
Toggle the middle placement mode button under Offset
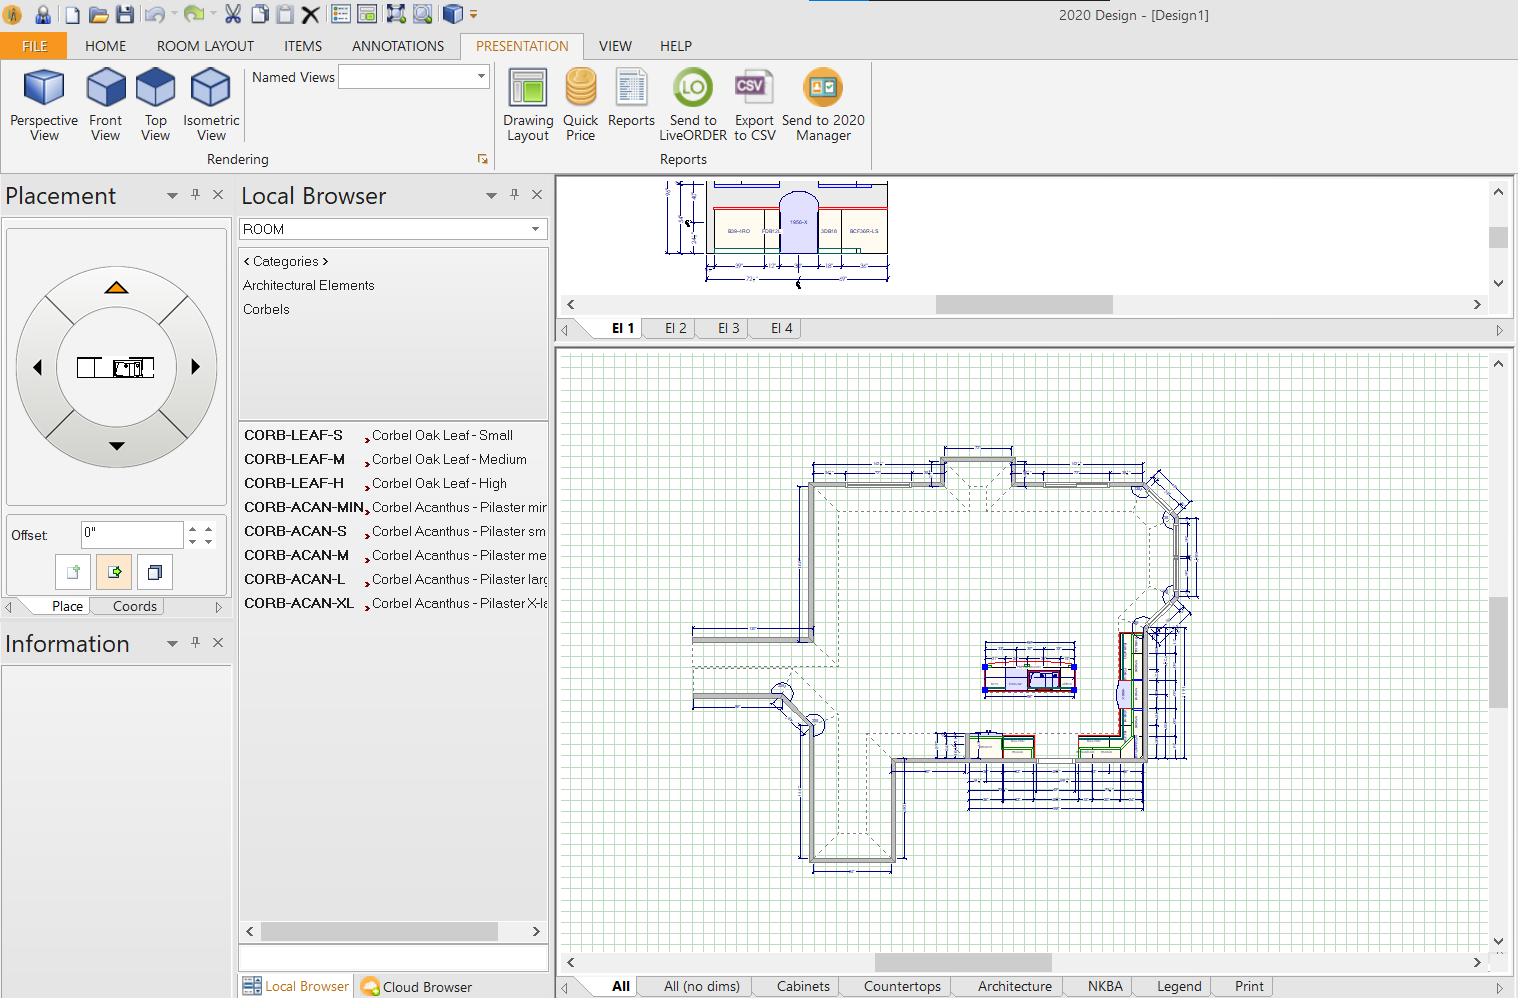pyautogui.click(x=113, y=572)
